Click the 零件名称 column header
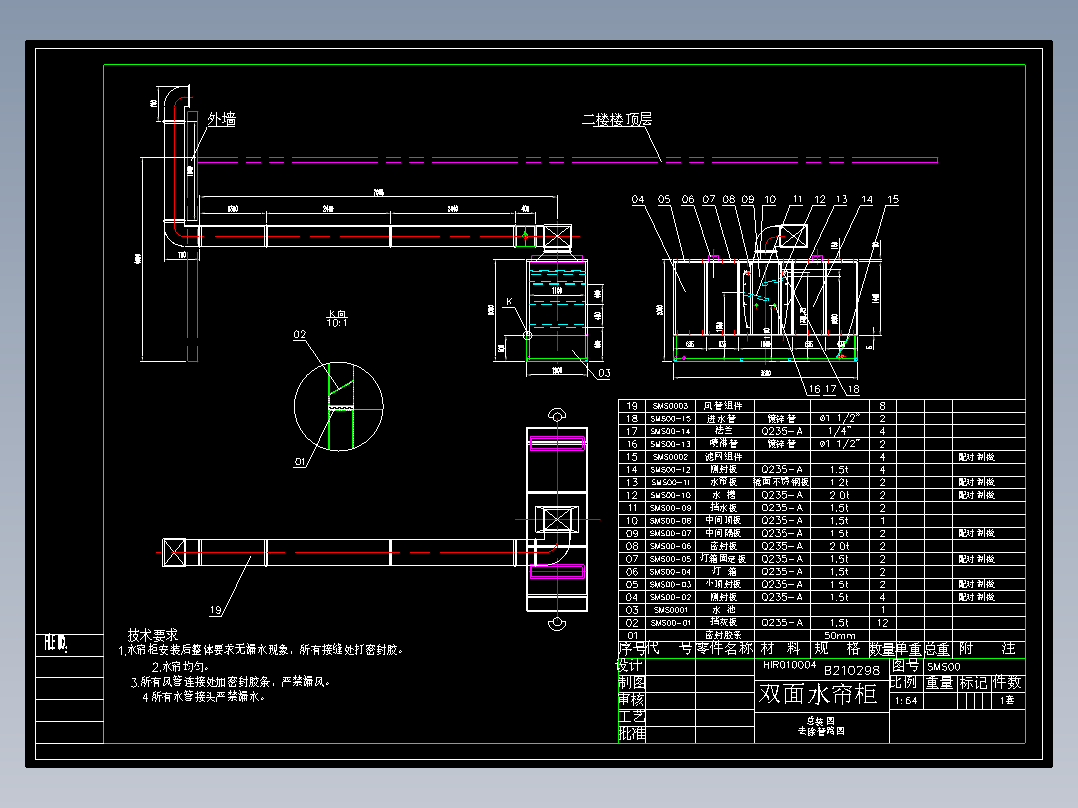Image resolution: width=1078 pixels, height=808 pixels. [725, 648]
